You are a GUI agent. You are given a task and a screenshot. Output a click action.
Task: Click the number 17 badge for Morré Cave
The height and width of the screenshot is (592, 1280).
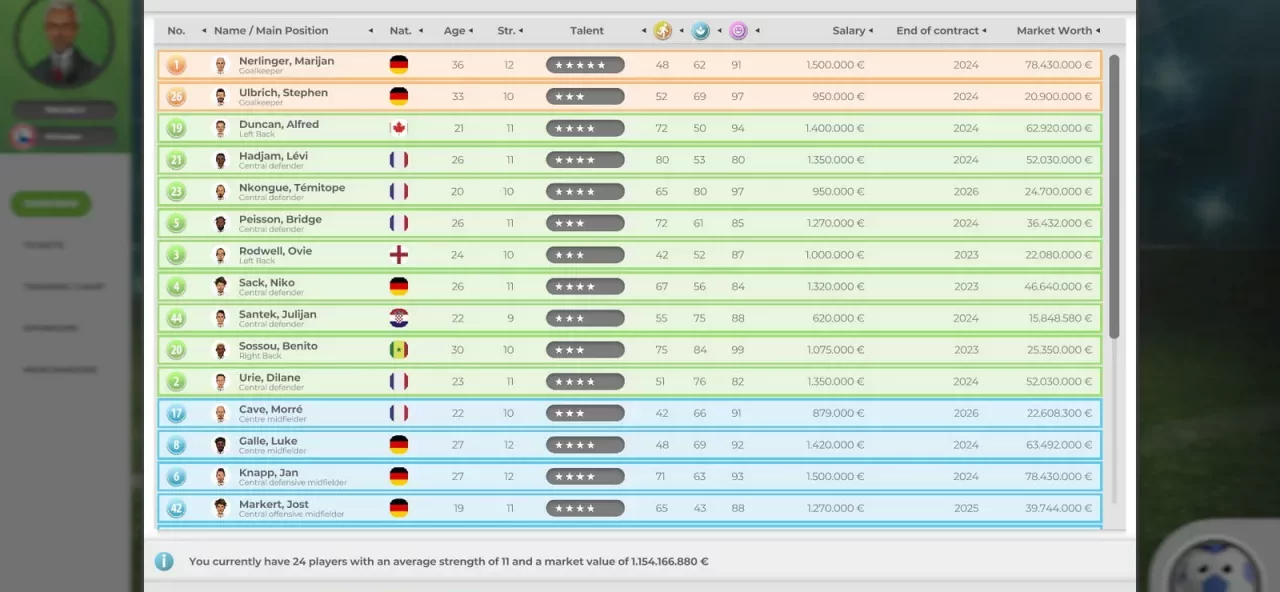click(176, 413)
